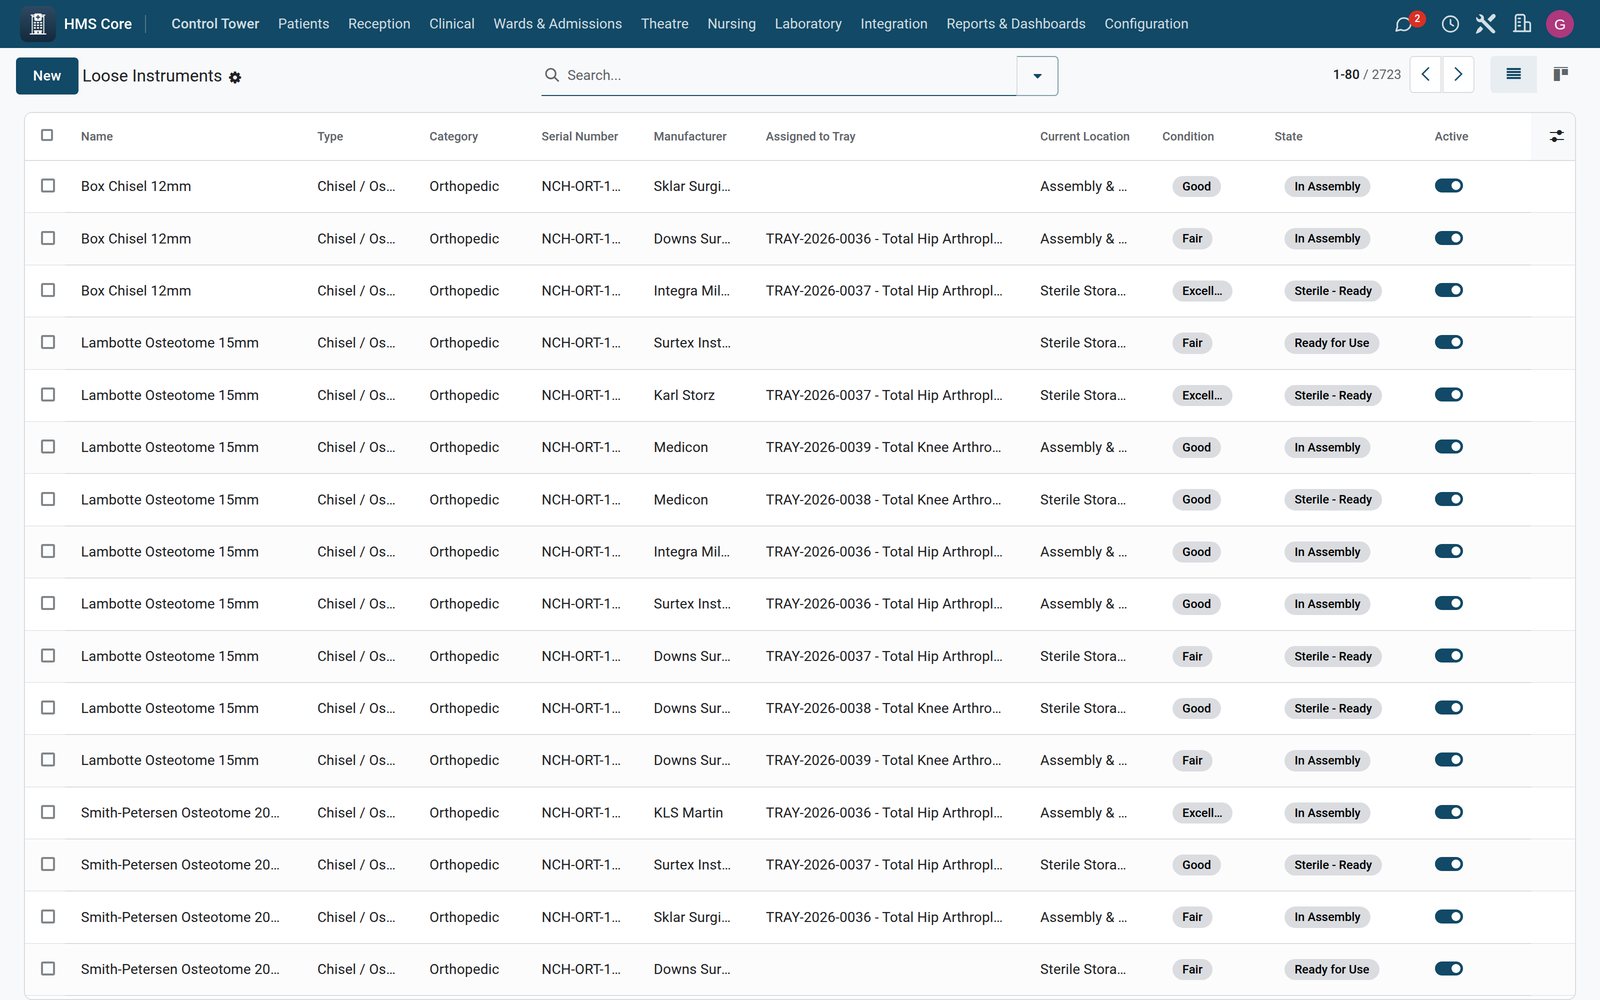Screen dimensions: 1600x1000
Task: Sort by the Condition column header
Action: [x=1188, y=136]
